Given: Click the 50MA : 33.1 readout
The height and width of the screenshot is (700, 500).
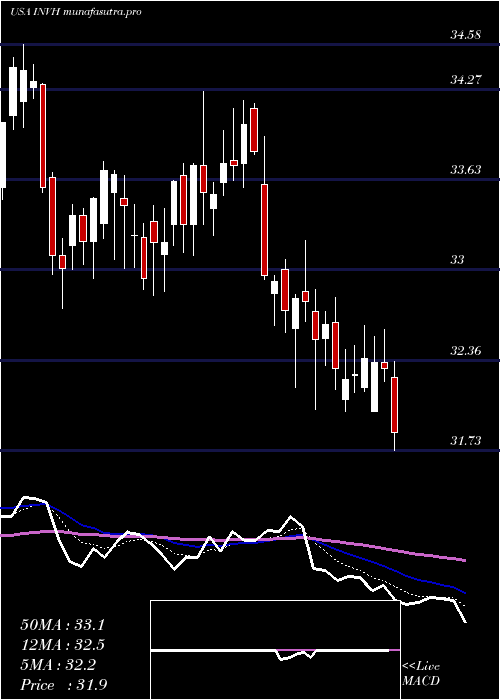Looking at the screenshot, I should 62,625.
